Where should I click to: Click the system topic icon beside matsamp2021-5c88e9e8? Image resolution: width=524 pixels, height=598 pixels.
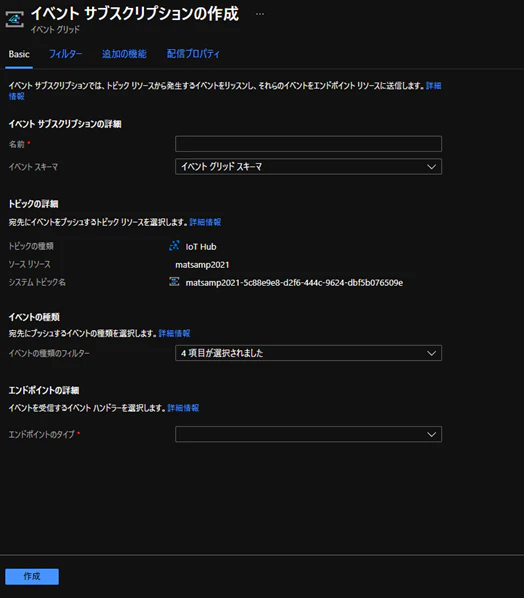(x=174, y=282)
